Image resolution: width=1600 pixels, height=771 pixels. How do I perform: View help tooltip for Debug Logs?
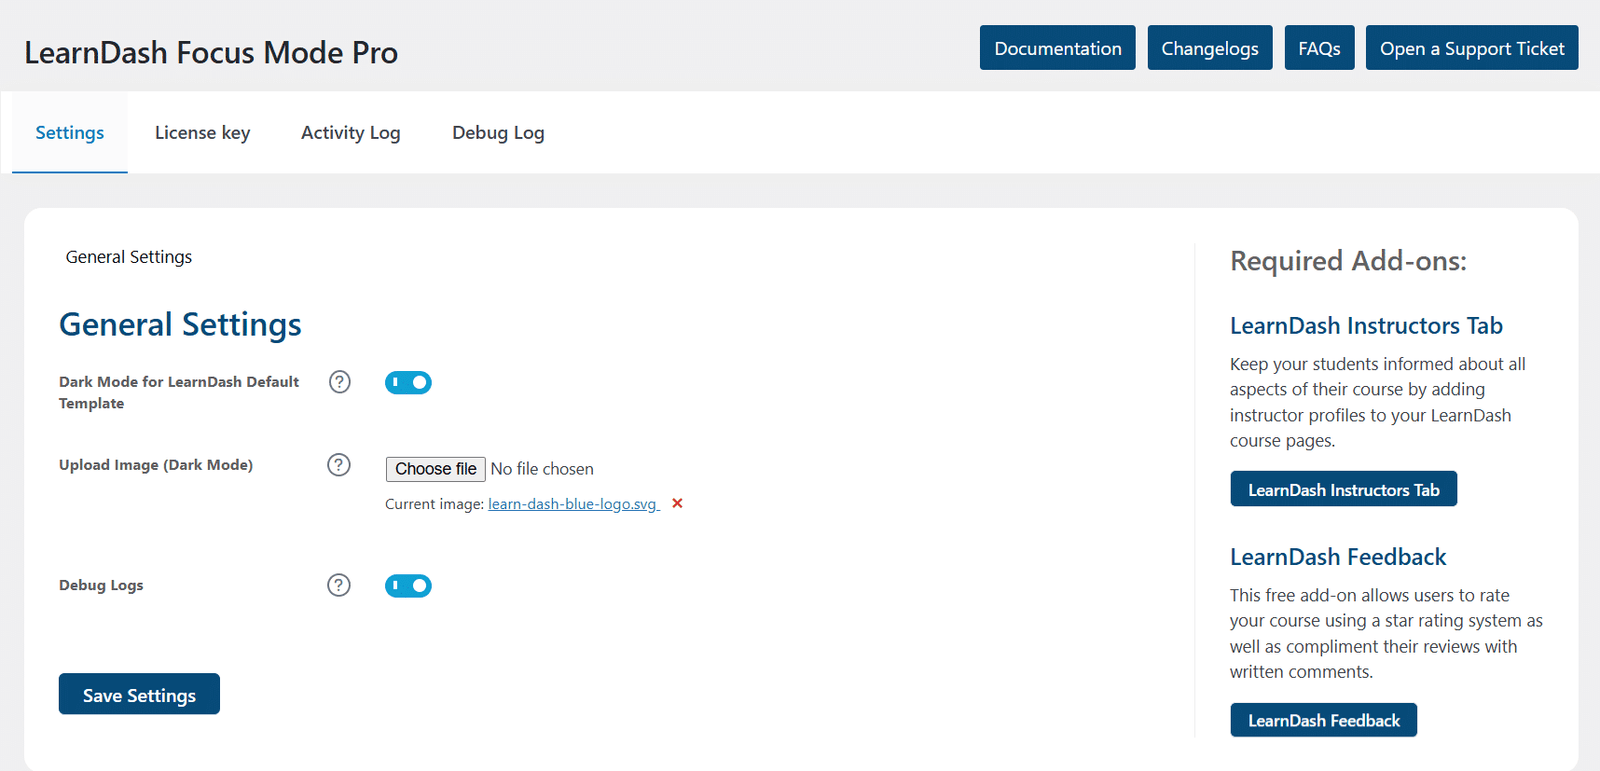coord(339,585)
